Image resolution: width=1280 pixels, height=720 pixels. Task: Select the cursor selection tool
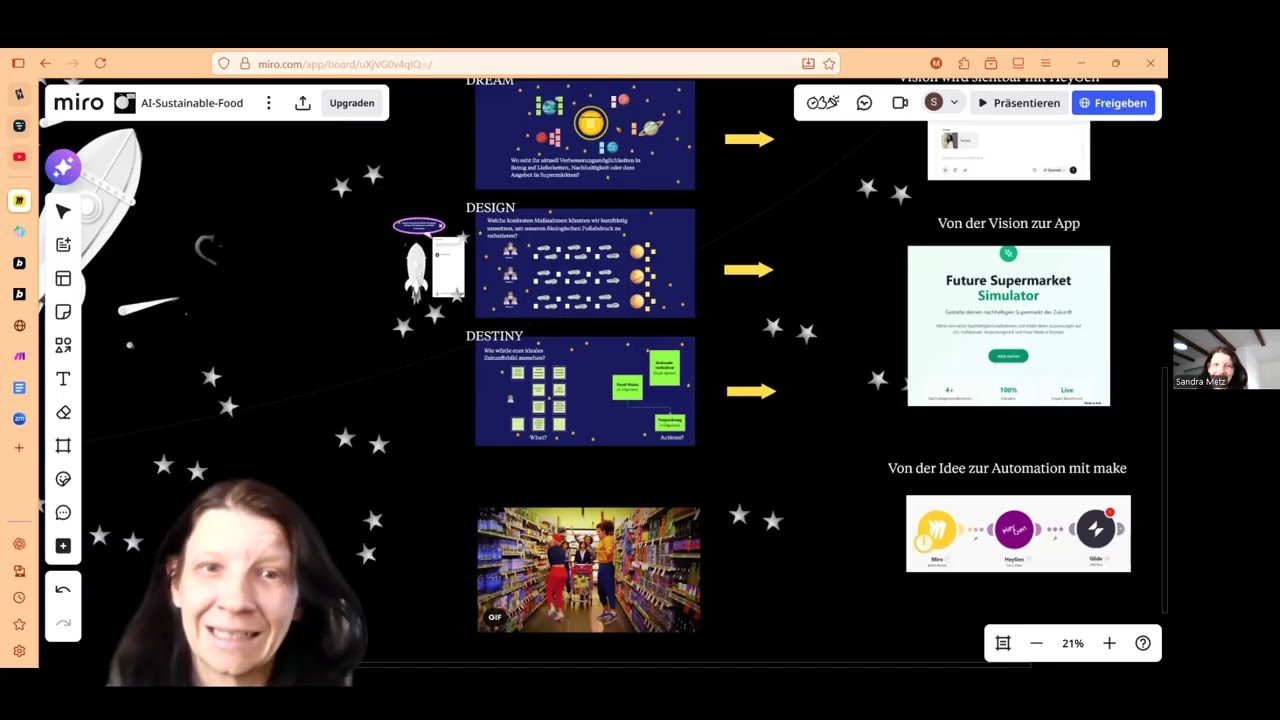[x=63, y=211]
